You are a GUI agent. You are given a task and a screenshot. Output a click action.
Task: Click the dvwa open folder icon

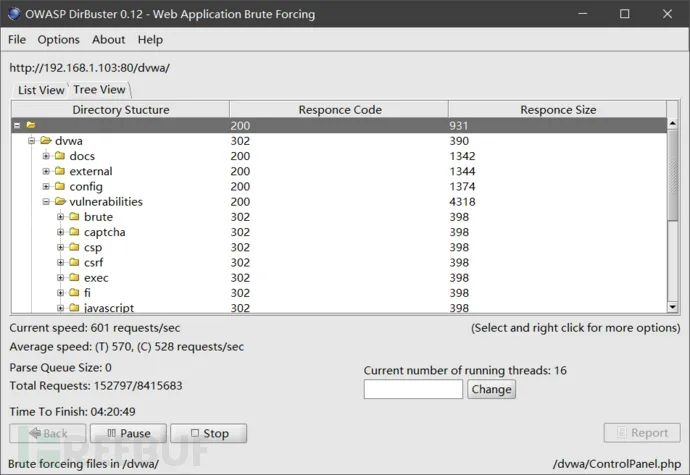pyautogui.click(x=46, y=140)
